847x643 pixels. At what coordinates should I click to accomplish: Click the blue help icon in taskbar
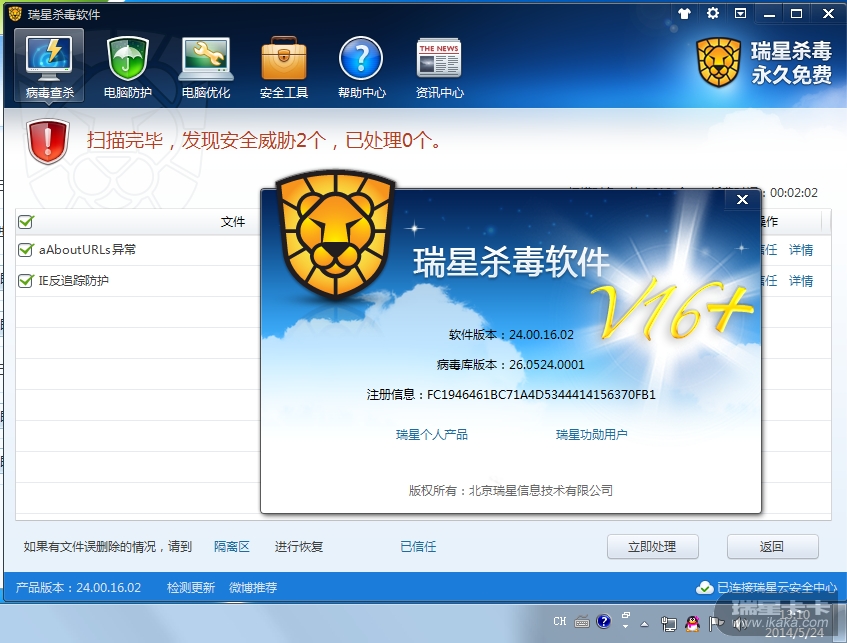pos(603,621)
